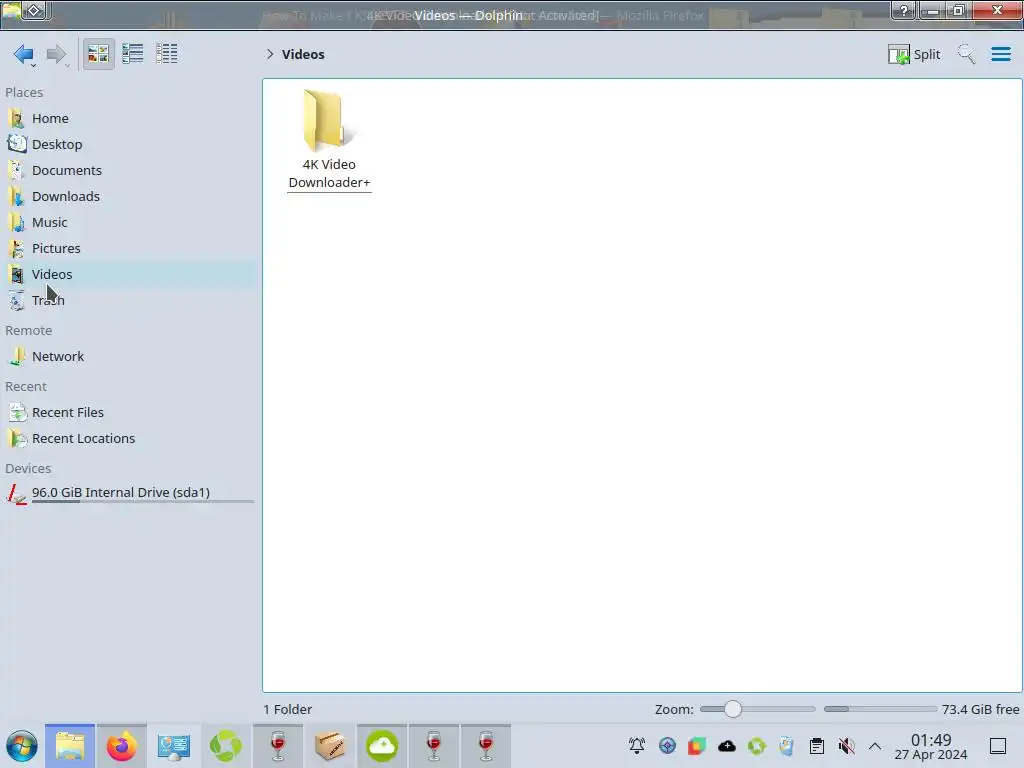The width and height of the screenshot is (1024, 768).
Task: Click the 1 Folder status text
Action: (288, 709)
